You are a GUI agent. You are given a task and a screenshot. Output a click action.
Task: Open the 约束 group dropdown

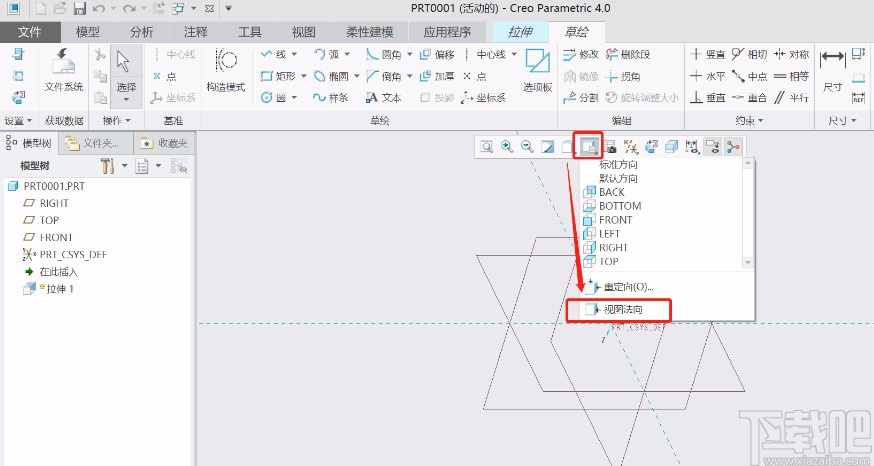pos(749,120)
